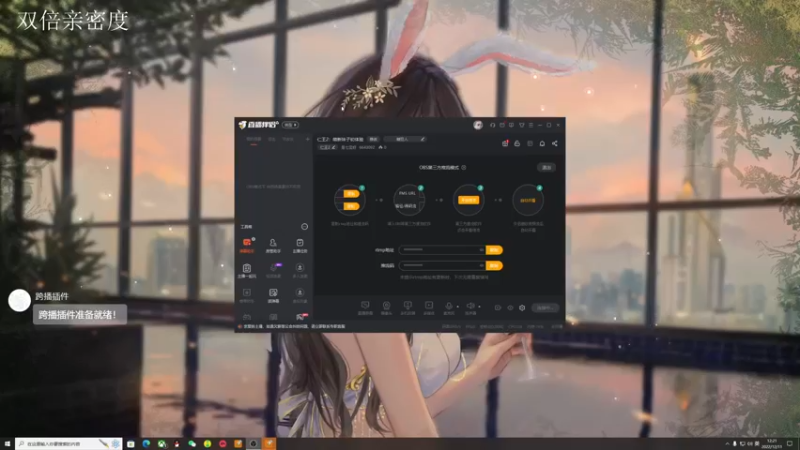Expand the microphone device dropdown arrow

click(x=457, y=307)
